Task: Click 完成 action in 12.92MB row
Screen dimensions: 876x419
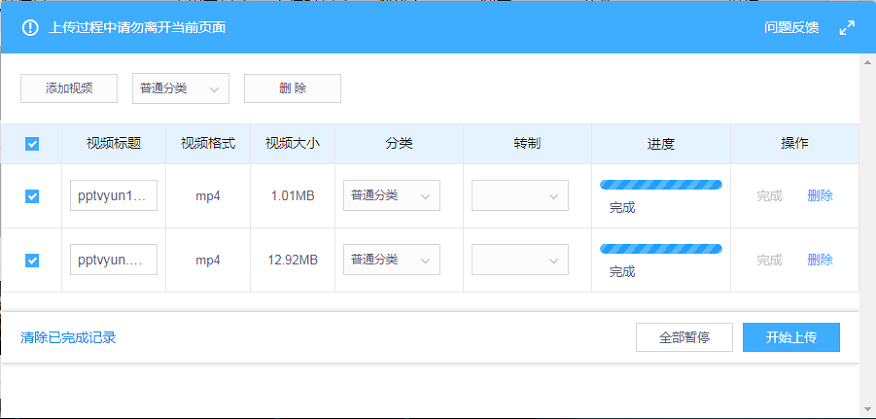Action: pyautogui.click(x=769, y=260)
